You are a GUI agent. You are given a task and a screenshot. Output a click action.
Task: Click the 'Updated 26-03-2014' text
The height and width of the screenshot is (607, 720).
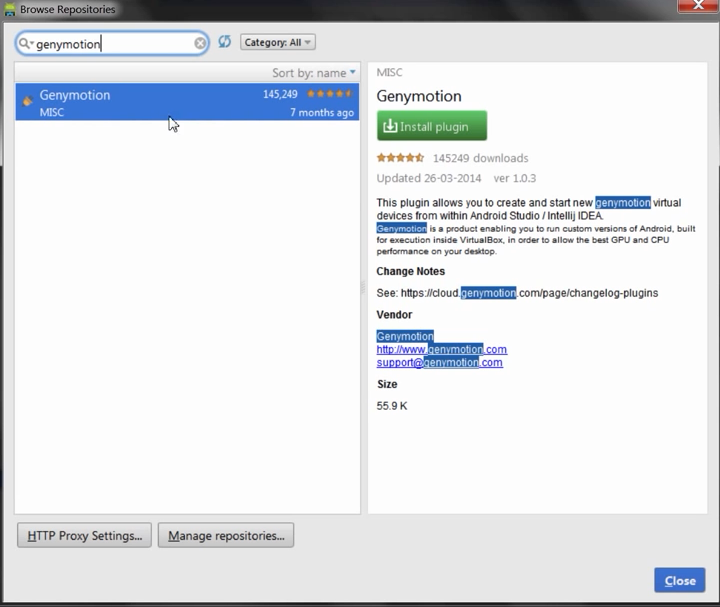tap(429, 178)
